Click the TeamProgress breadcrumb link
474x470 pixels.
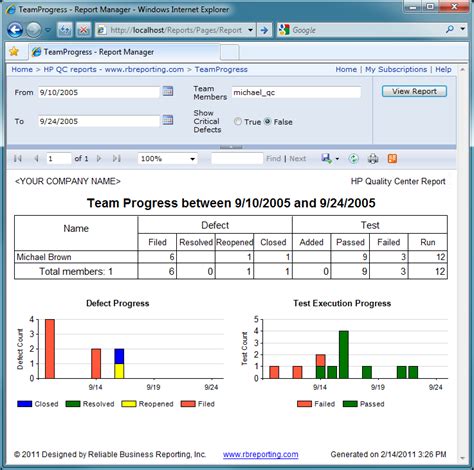pos(221,69)
